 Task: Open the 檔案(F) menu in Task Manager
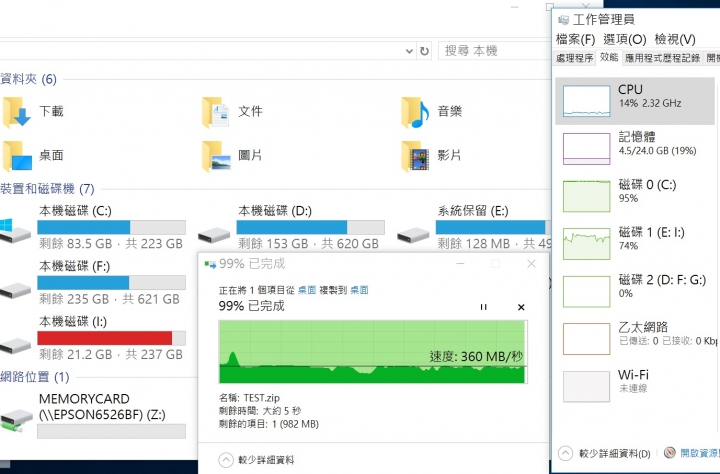coord(575,40)
